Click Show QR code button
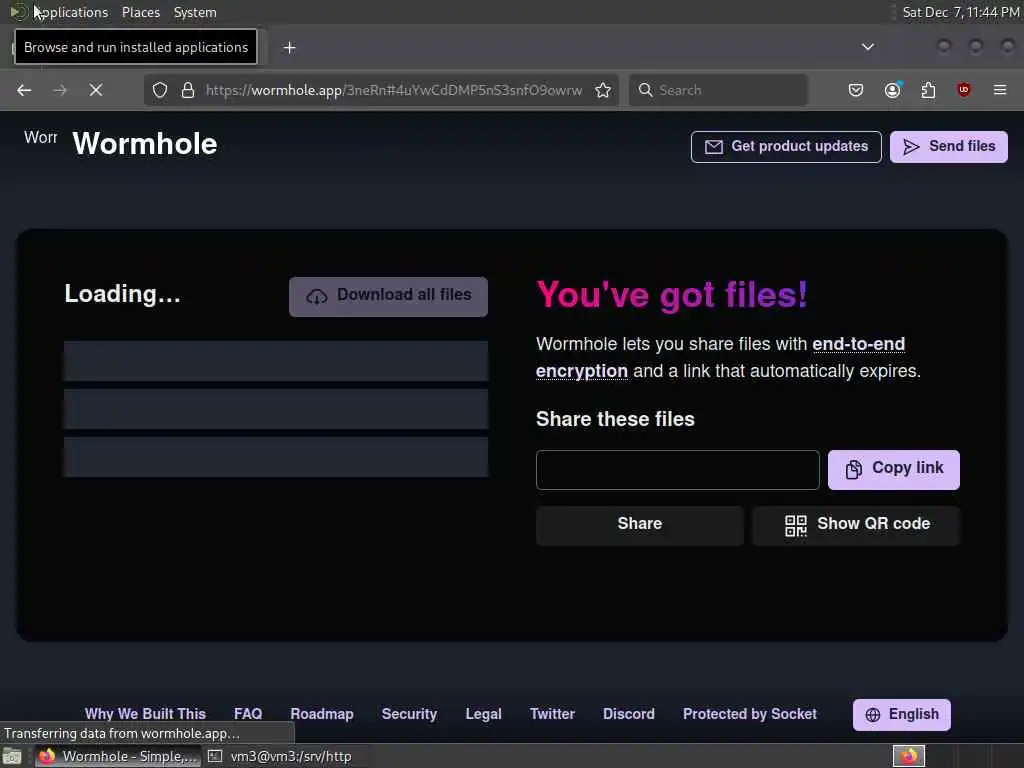 point(856,524)
